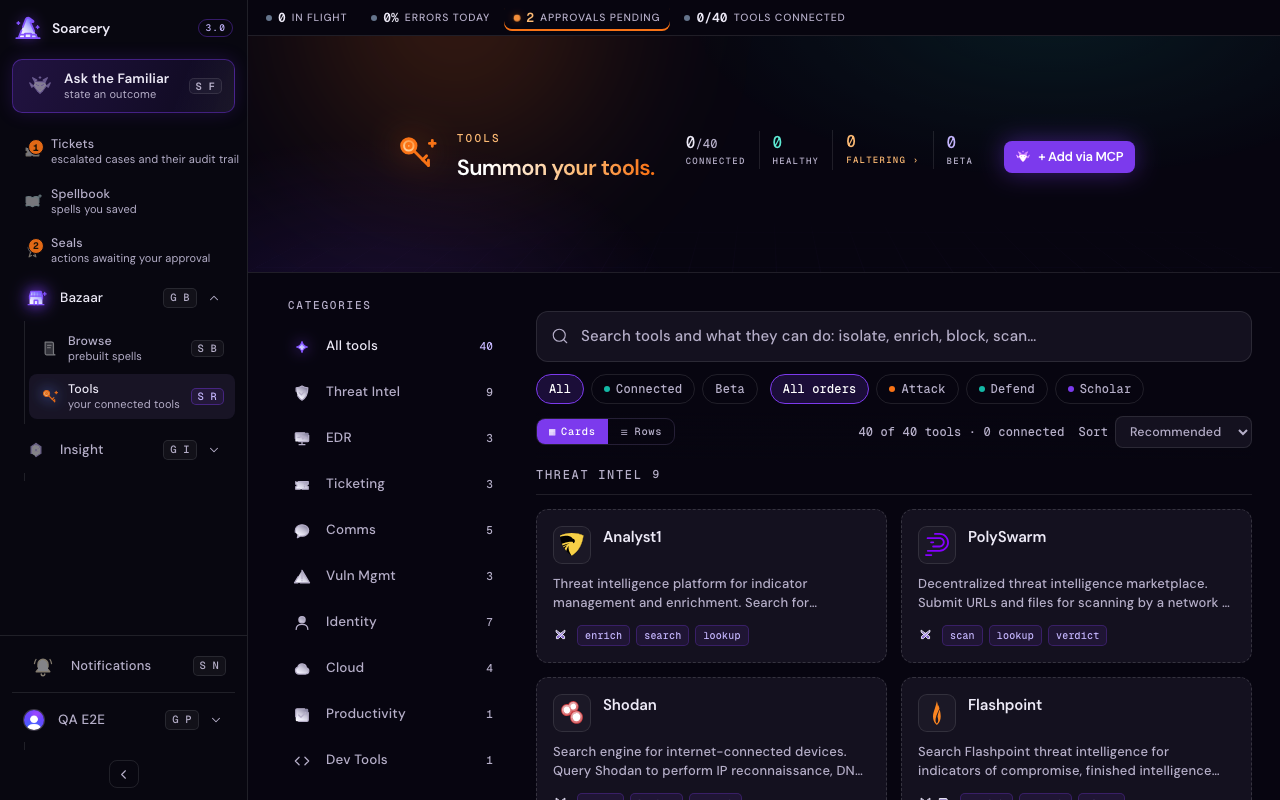
Task: Open Ask the Familiar prompt
Action: click(123, 86)
